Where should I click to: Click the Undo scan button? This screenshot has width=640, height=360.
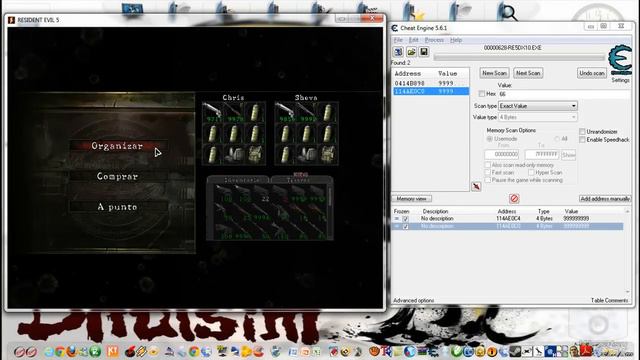click(591, 73)
